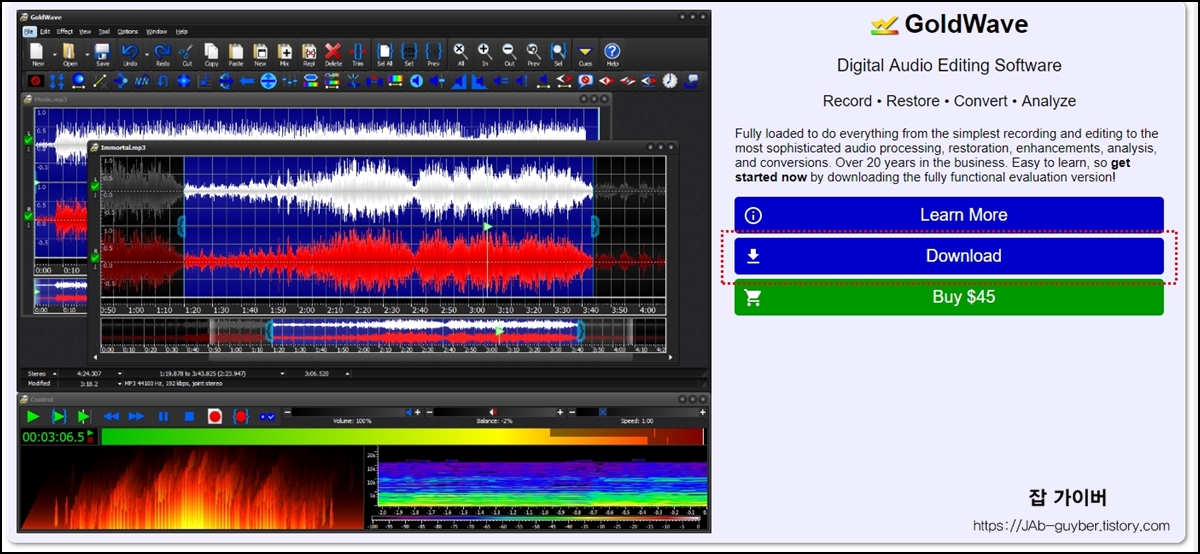The height and width of the screenshot is (554, 1200).
Task: Open the Help menu
Action: pyautogui.click(x=182, y=31)
